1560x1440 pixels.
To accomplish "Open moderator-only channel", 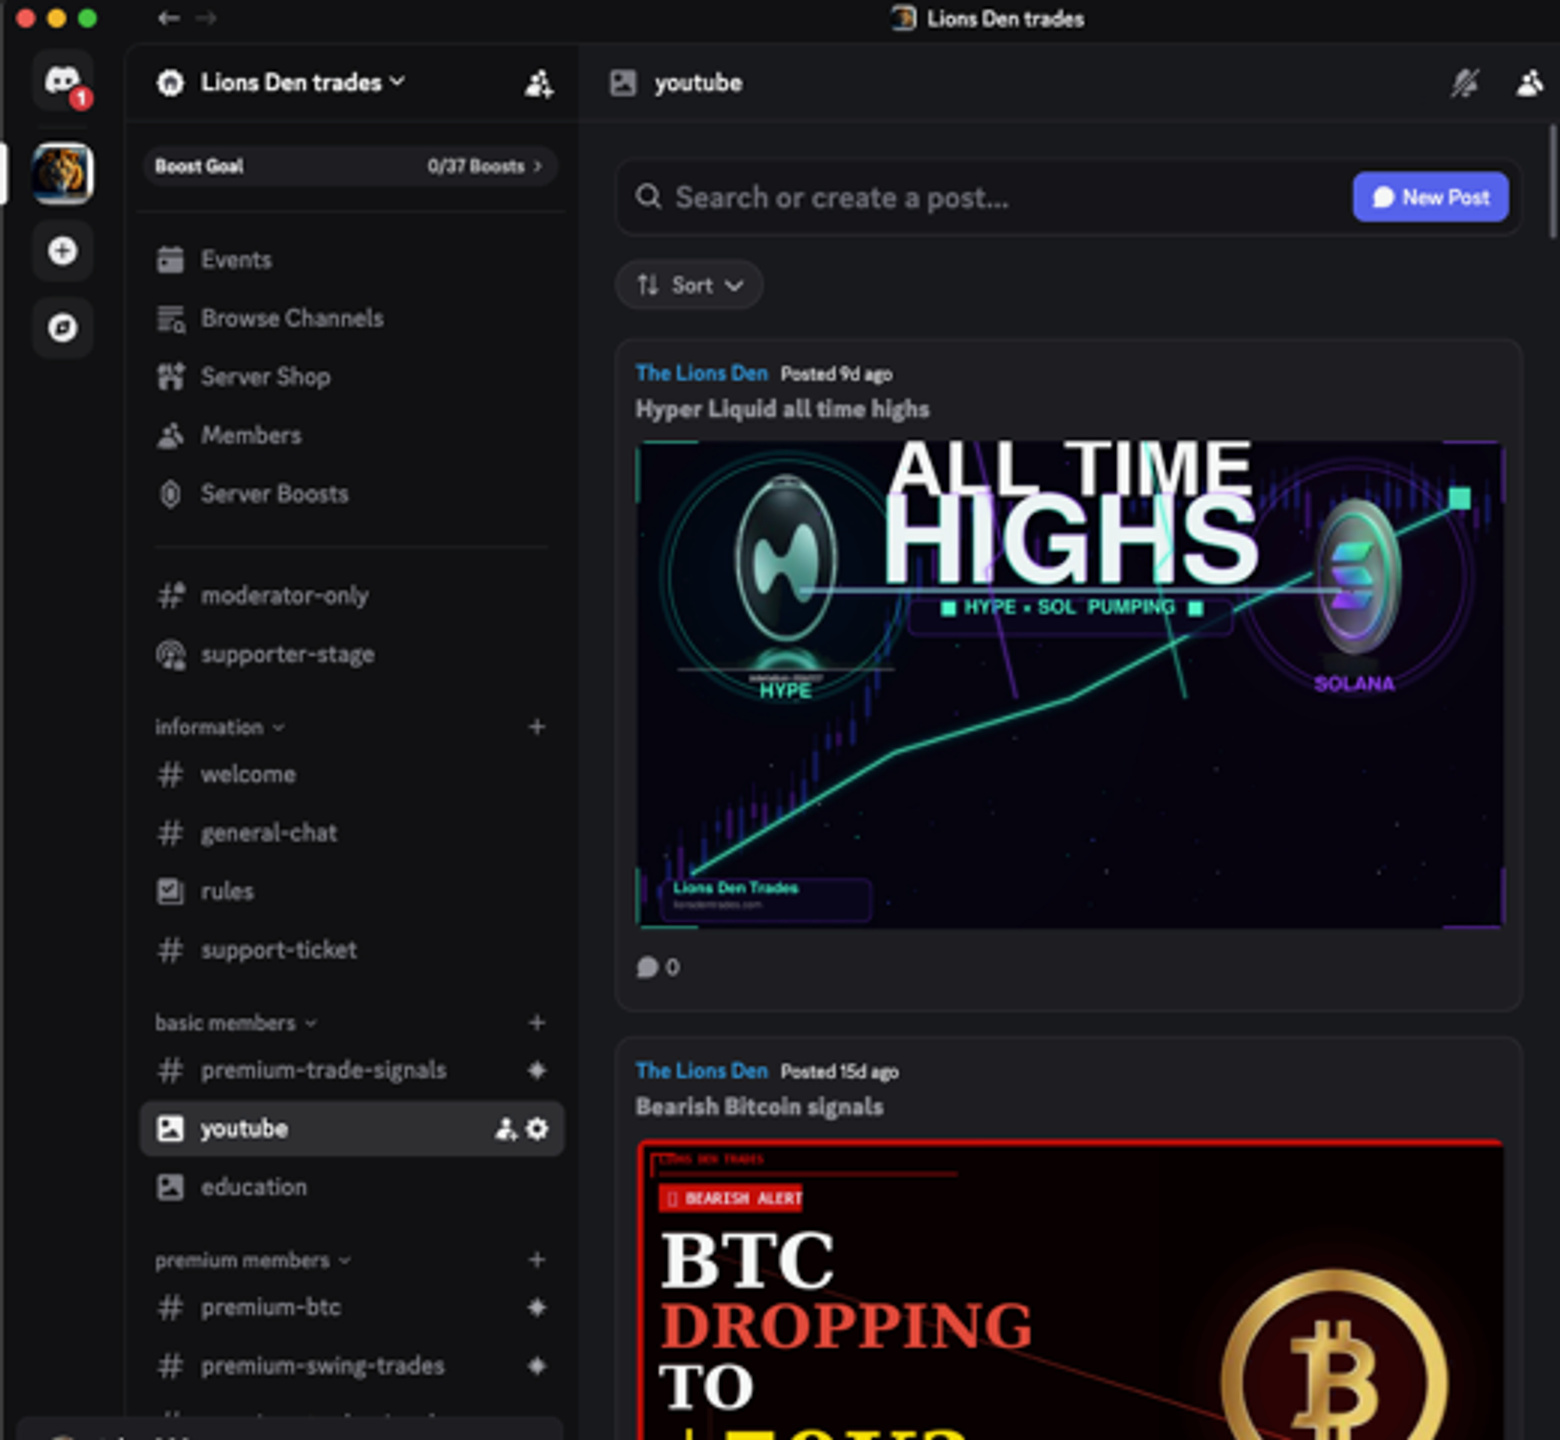I will click(x=350, y=596).
